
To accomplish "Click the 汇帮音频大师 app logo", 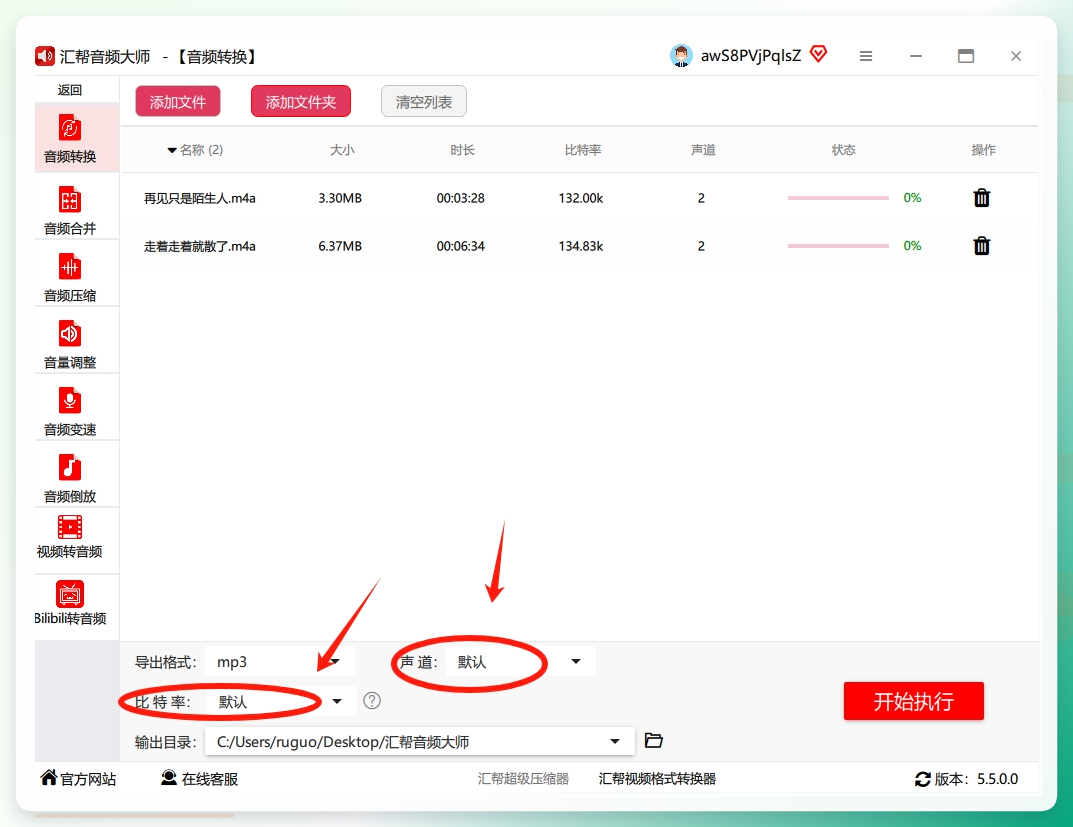I will 44,56.
